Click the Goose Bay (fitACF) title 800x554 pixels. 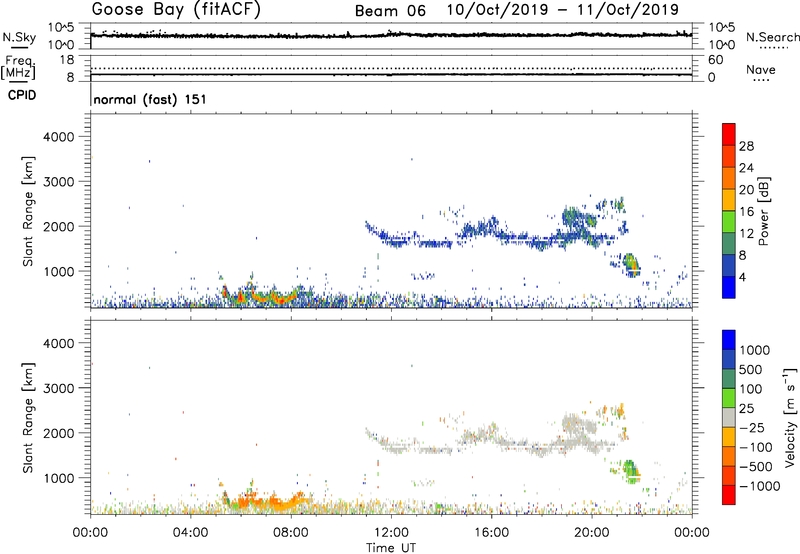click(x=176, y=10)
